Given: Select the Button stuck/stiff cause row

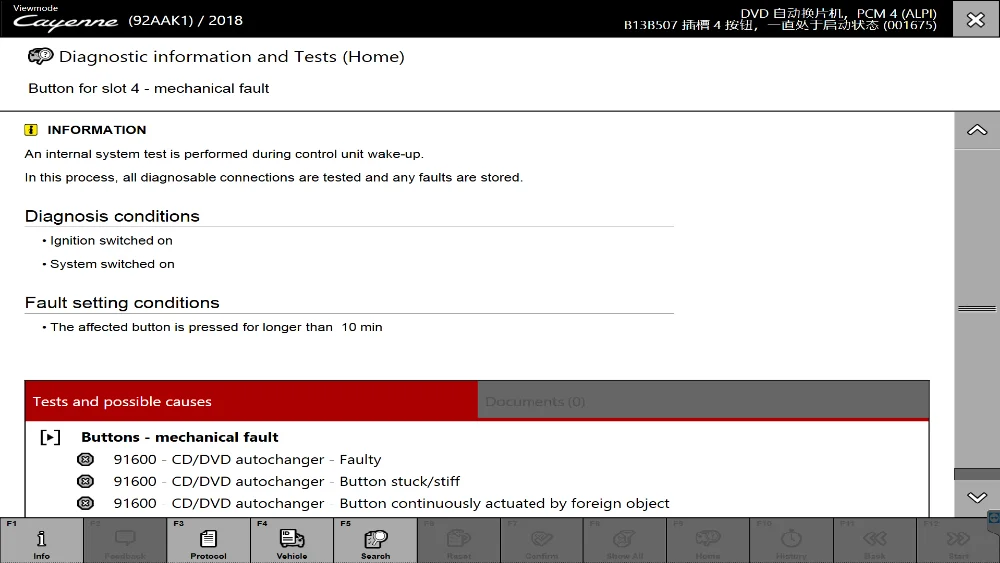Looking at the screenshot, I should 286,481.
